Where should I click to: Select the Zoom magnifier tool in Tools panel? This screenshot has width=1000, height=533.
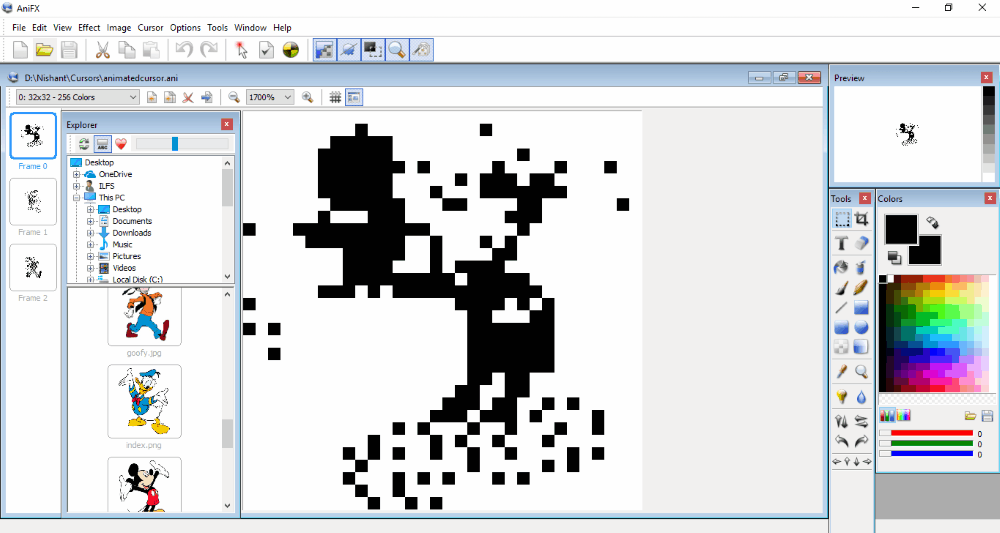click(861, 371)
